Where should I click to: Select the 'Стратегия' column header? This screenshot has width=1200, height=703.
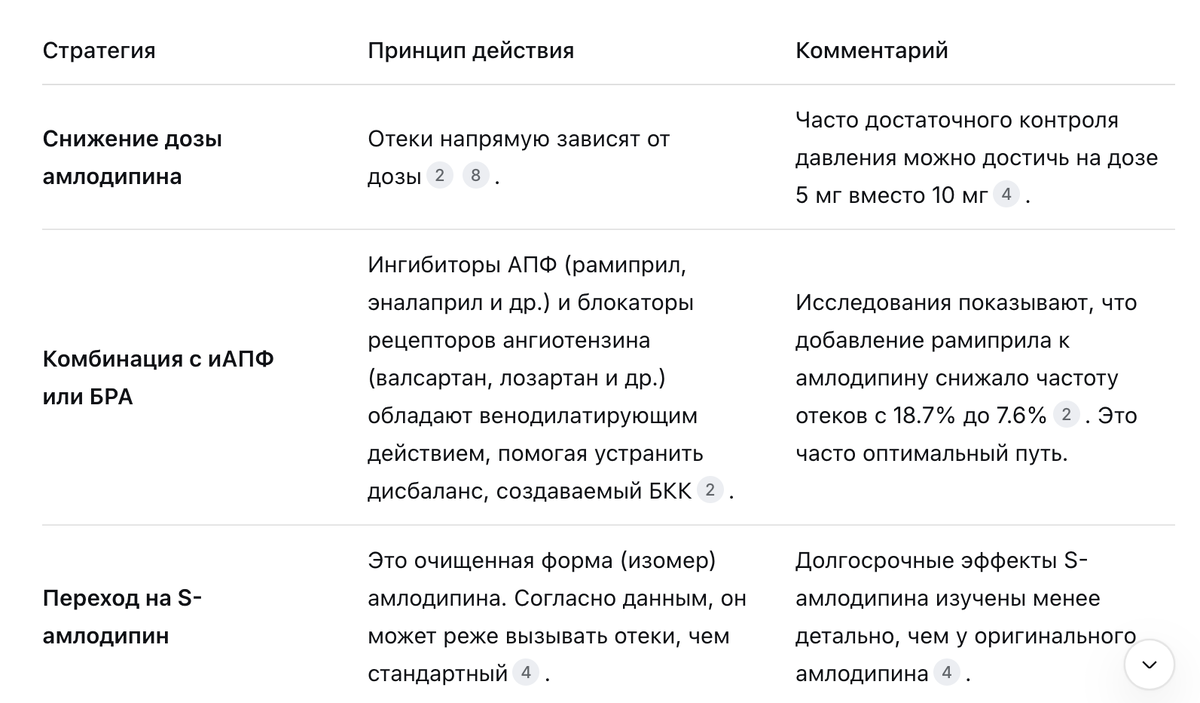(99, 50)
